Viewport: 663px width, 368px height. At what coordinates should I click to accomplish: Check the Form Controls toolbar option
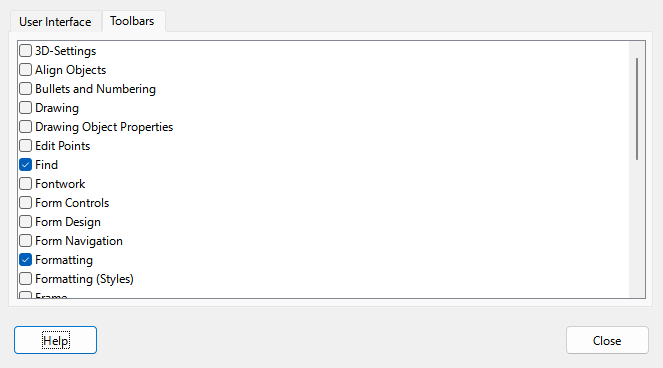25,203
